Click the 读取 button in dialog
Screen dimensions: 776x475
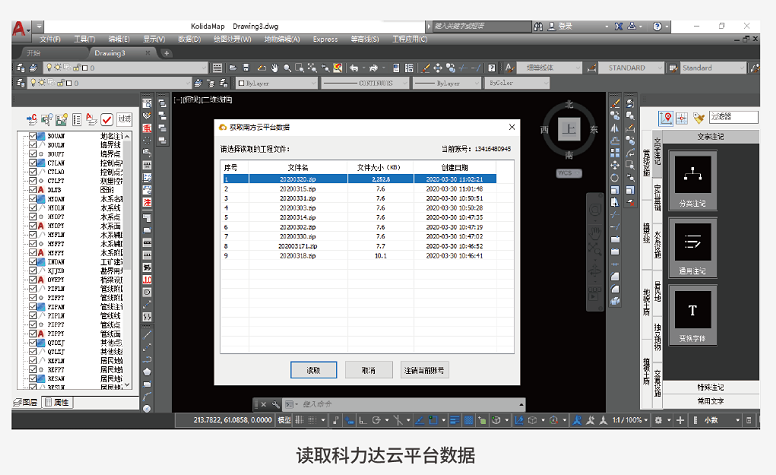(x=313, y=370)
